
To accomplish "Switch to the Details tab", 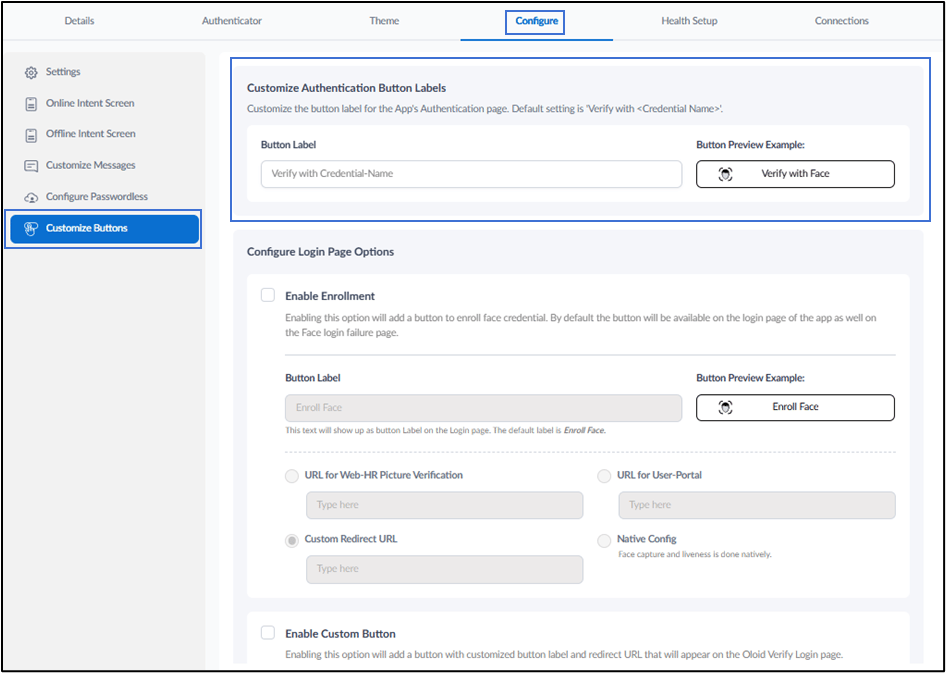I will click(x=80, y=21).
